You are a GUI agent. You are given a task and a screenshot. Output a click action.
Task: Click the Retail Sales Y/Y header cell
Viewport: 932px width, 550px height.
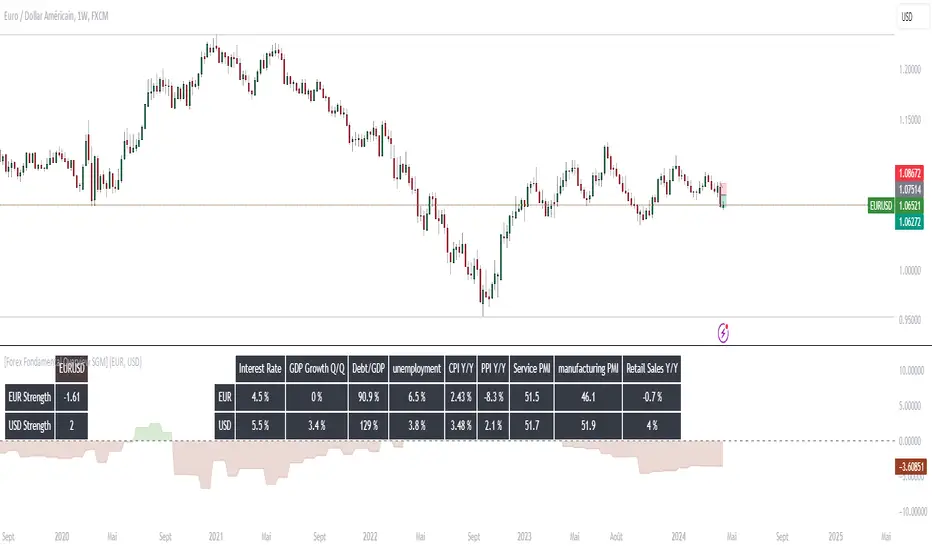[x=651, y=369]
